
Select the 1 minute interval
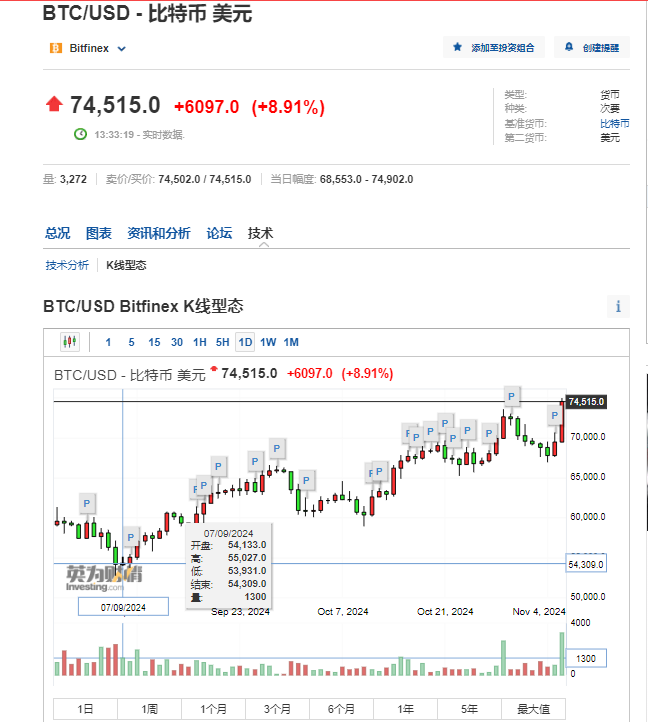click(108, 342)
